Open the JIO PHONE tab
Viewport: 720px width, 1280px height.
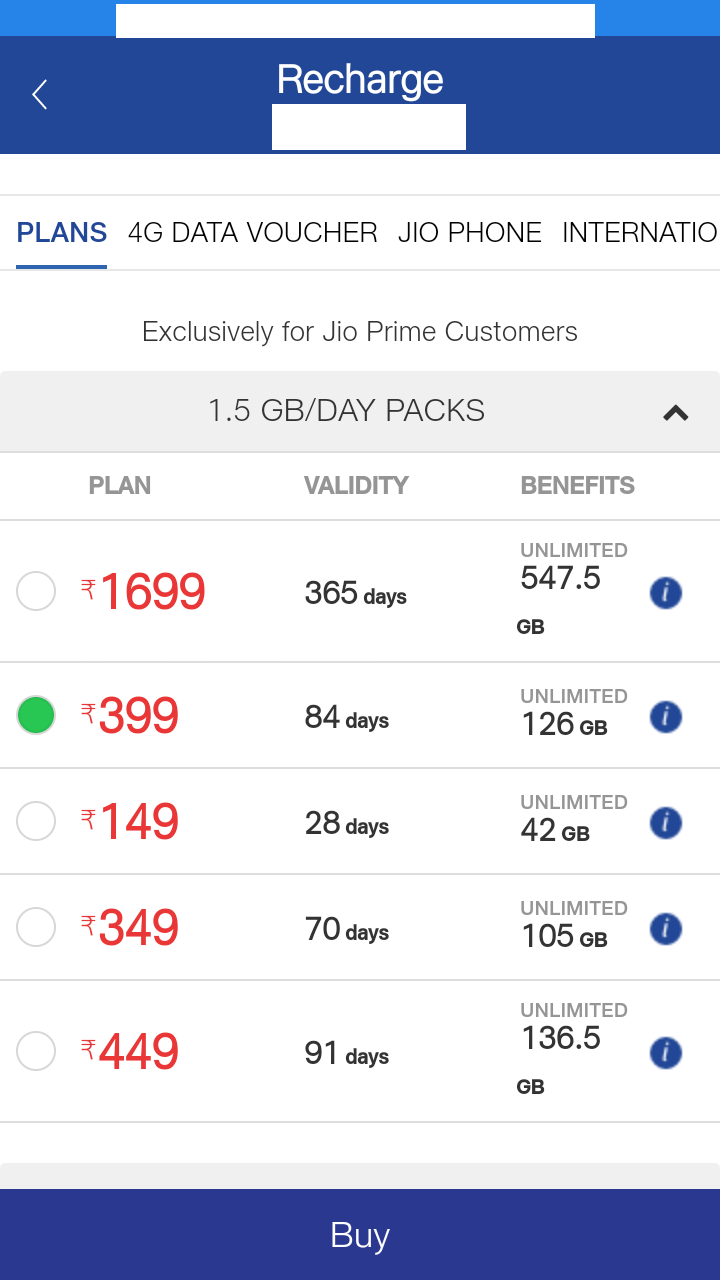pos(469,233)
